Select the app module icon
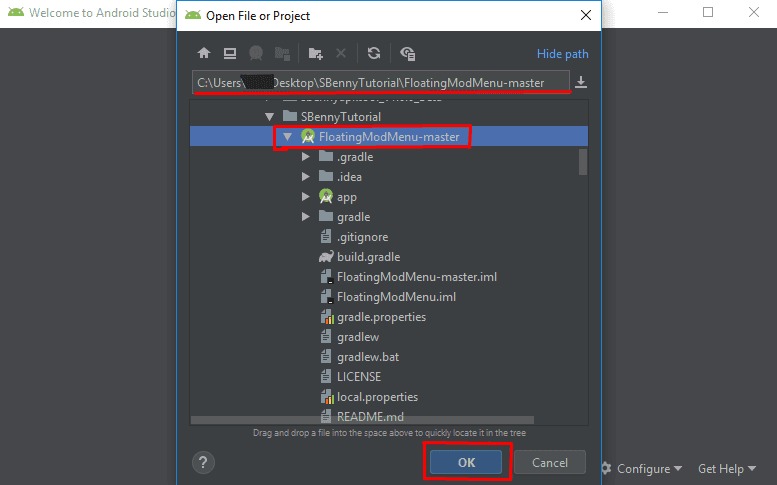Viewport: 777px width, 485px height. click(326, 197)
